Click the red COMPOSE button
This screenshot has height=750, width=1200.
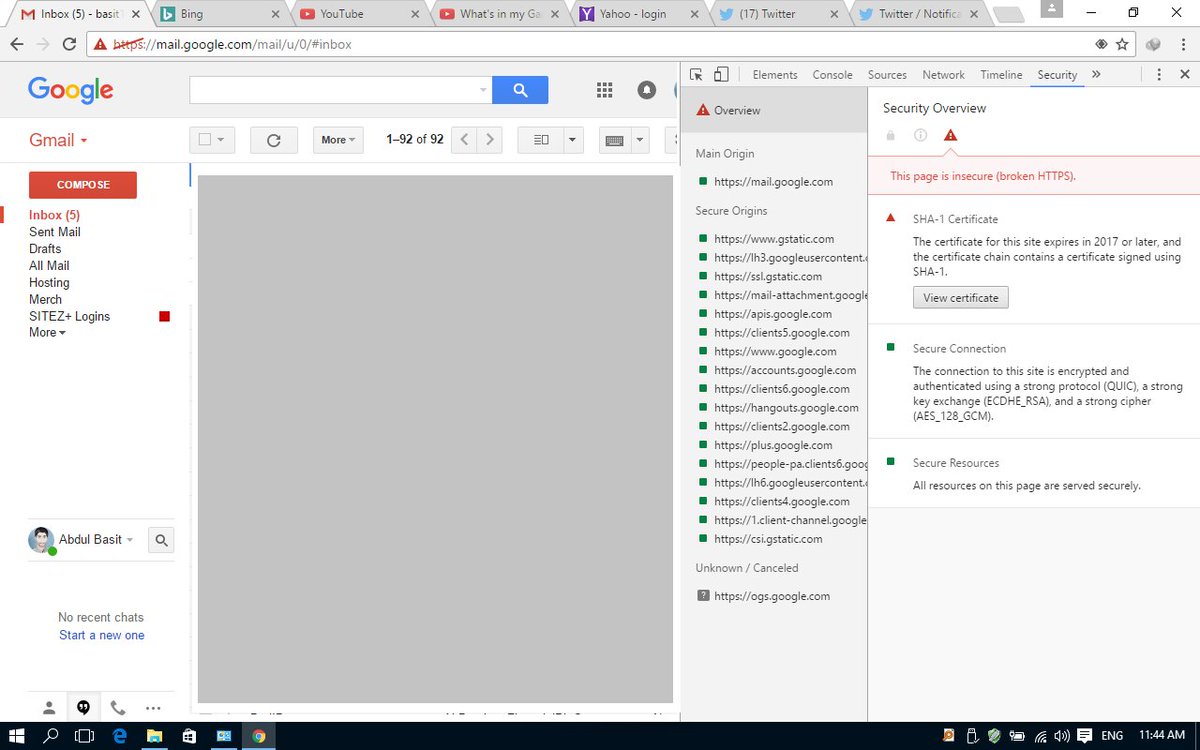[x=83, y=185]
